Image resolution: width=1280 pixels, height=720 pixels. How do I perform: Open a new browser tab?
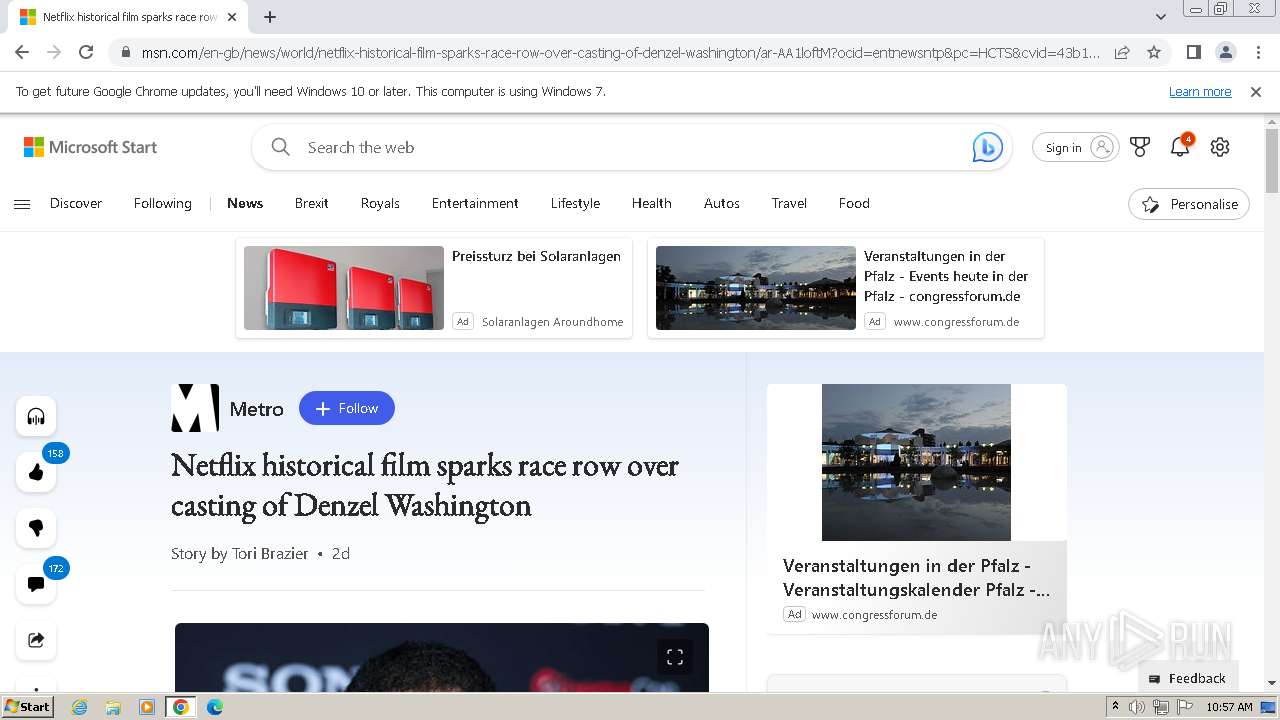270,17
